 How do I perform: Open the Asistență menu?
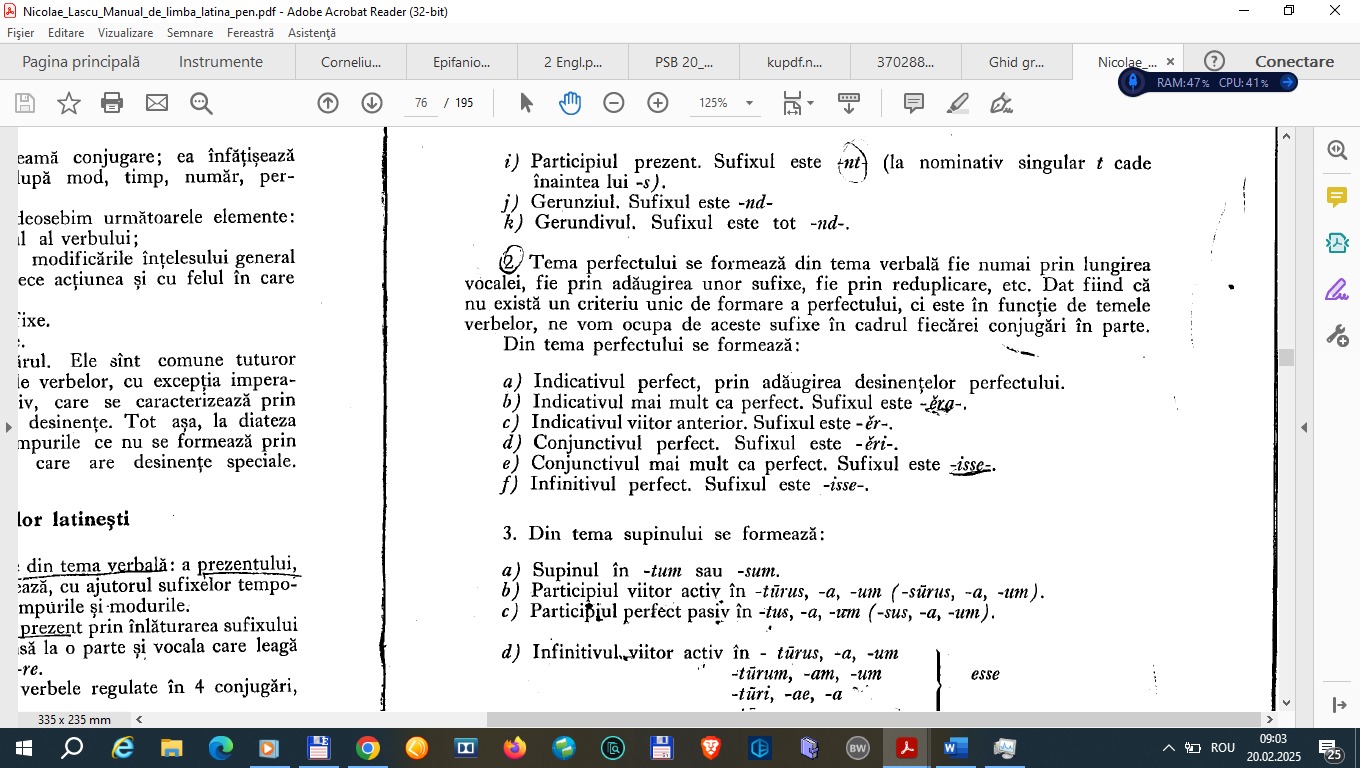pos(312,33)
